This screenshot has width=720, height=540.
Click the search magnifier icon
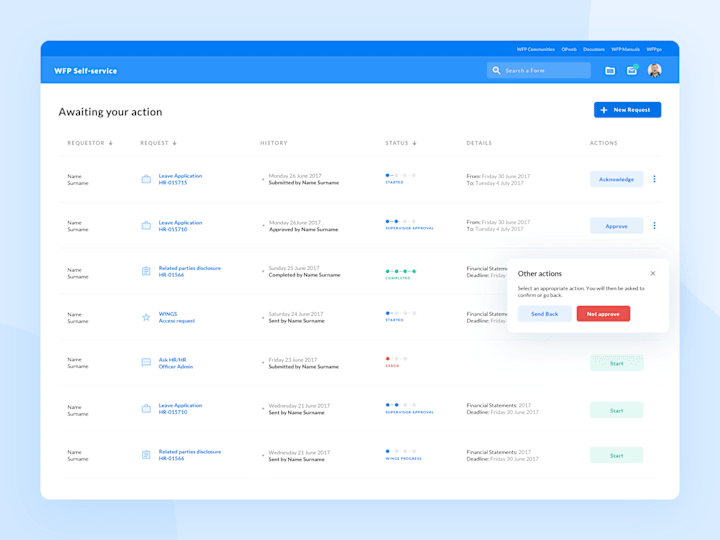pyautogui.click(x=496, y=71)
